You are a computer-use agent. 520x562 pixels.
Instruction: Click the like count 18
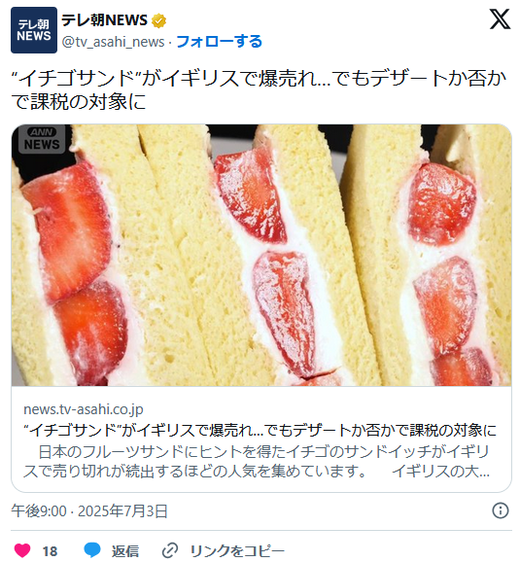click(50, 551)
